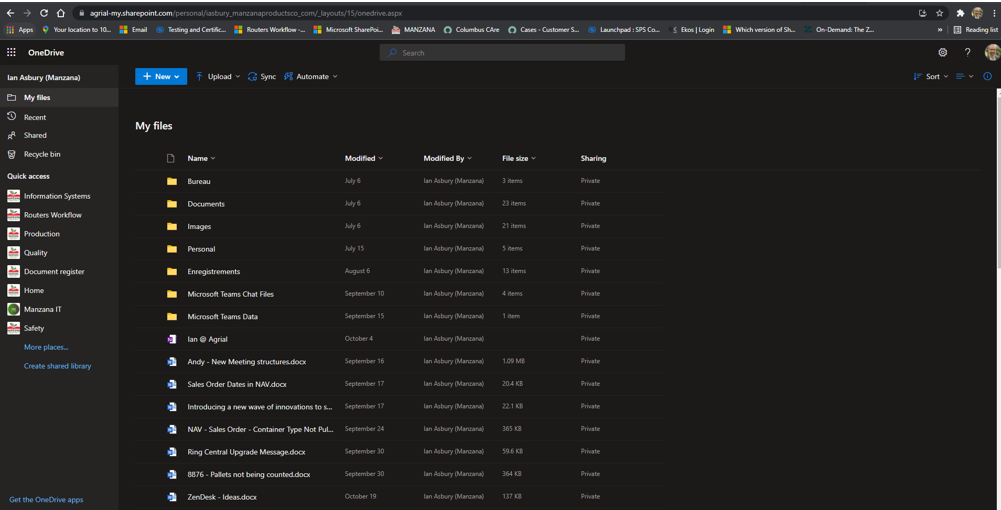The height and width of the screenshot is (510, 1001).
Task: Click the More places... link
Action: pyautogui.click(x=46, y=347)
